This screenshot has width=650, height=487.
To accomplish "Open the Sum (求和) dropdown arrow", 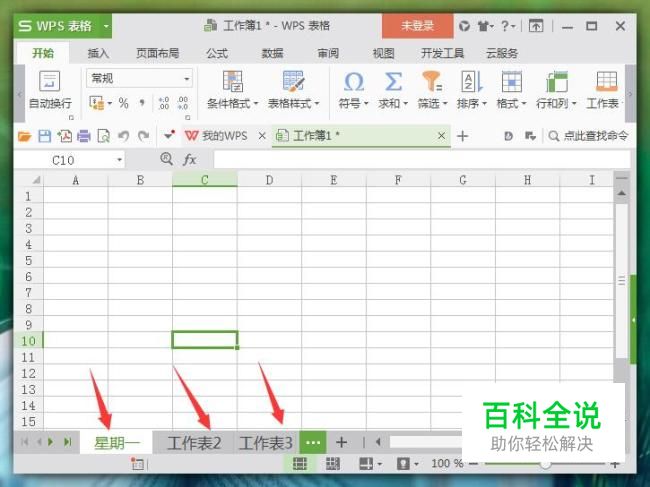I will coord(405,103).
